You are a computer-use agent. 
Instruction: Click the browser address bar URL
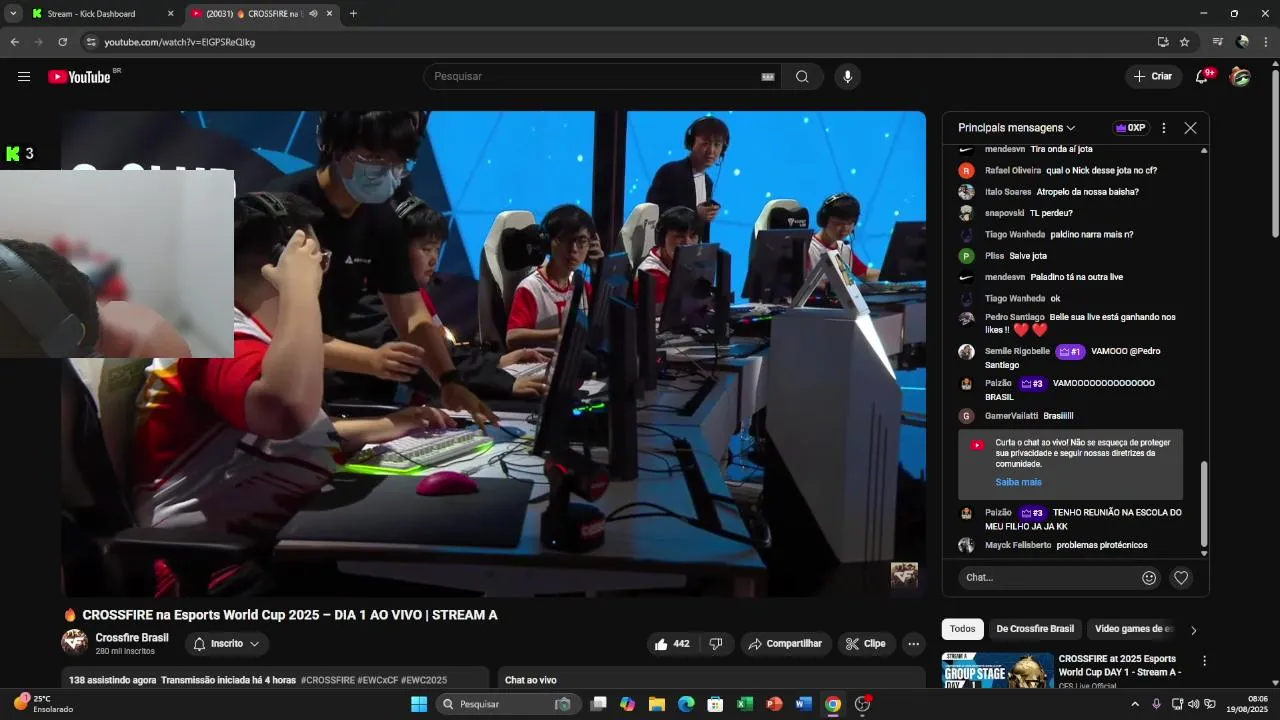pyautogui.click(x=180, y=42)
